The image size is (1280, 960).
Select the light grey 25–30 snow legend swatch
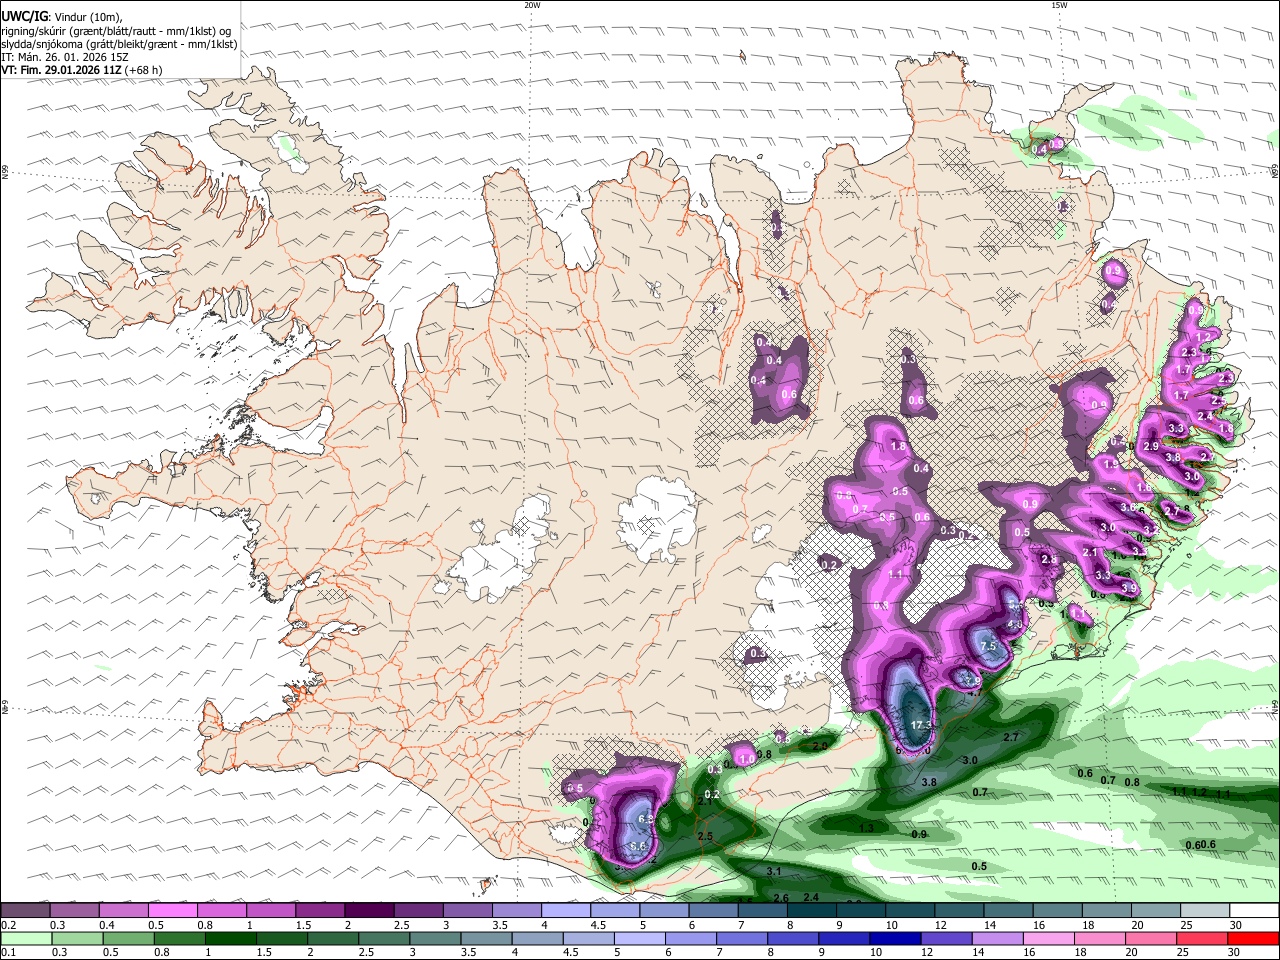(1206, 910)
